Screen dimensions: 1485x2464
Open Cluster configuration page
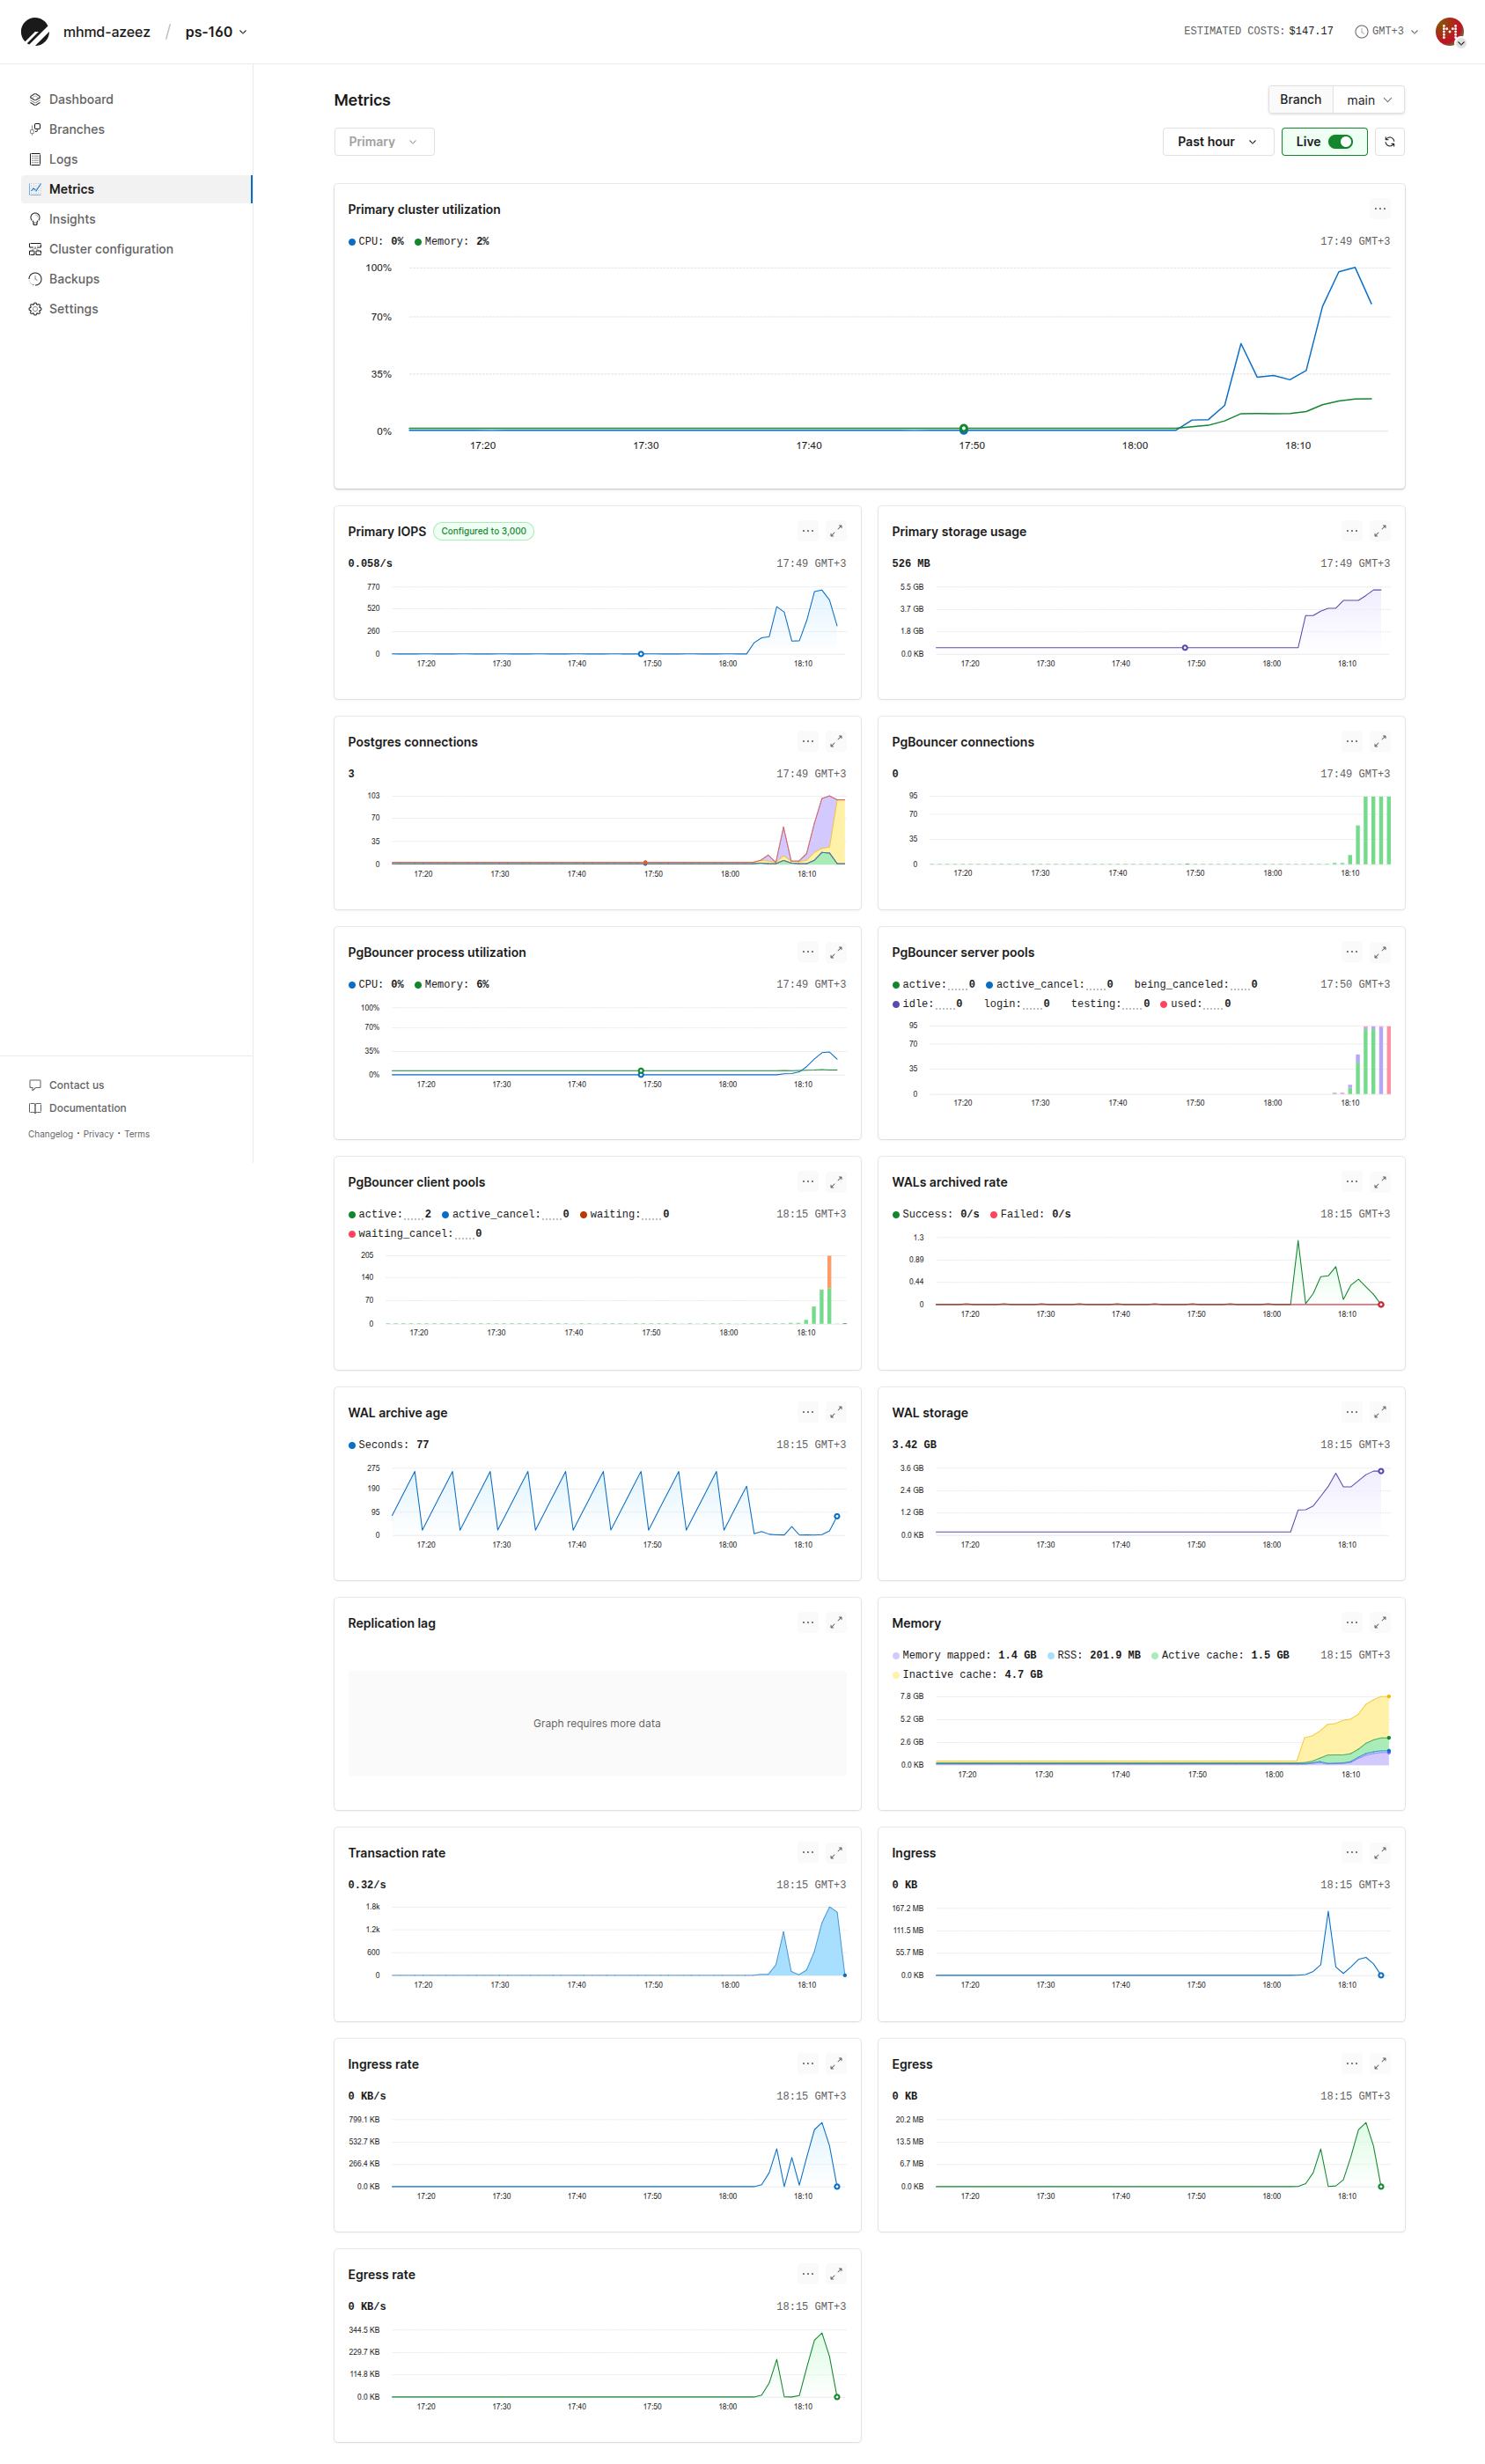[110, 249]
